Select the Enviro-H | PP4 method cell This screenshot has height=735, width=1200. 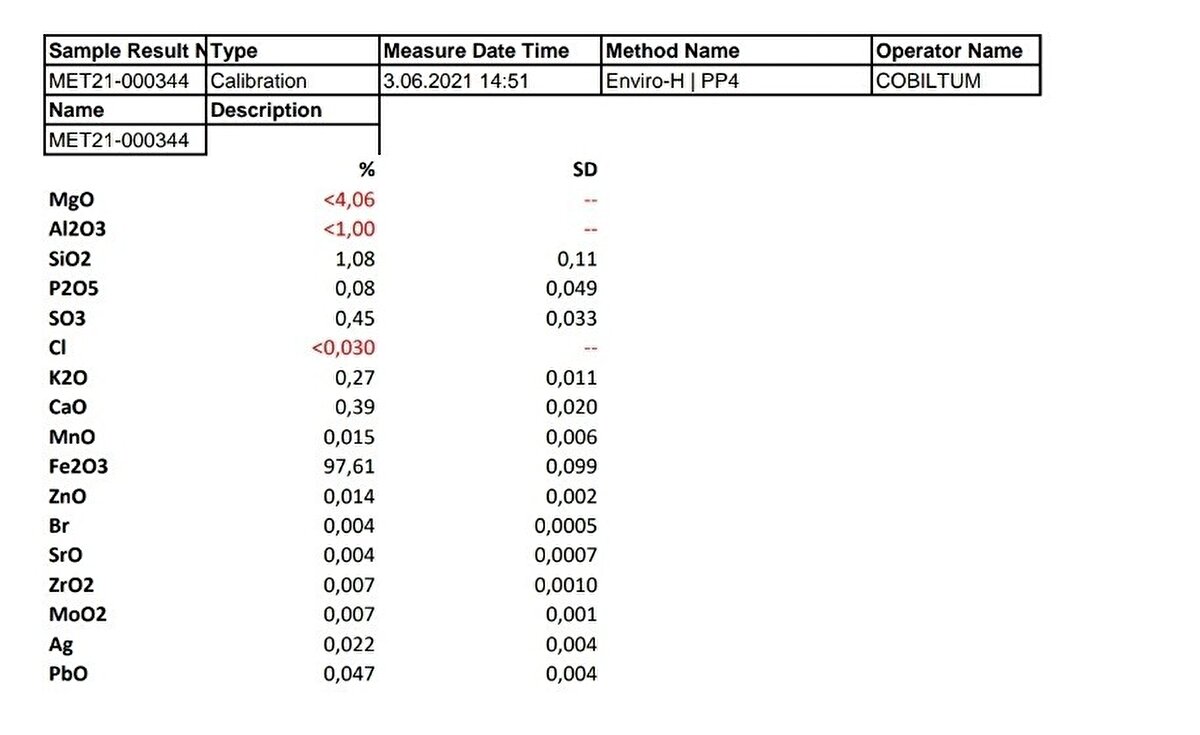click(736, 81)
